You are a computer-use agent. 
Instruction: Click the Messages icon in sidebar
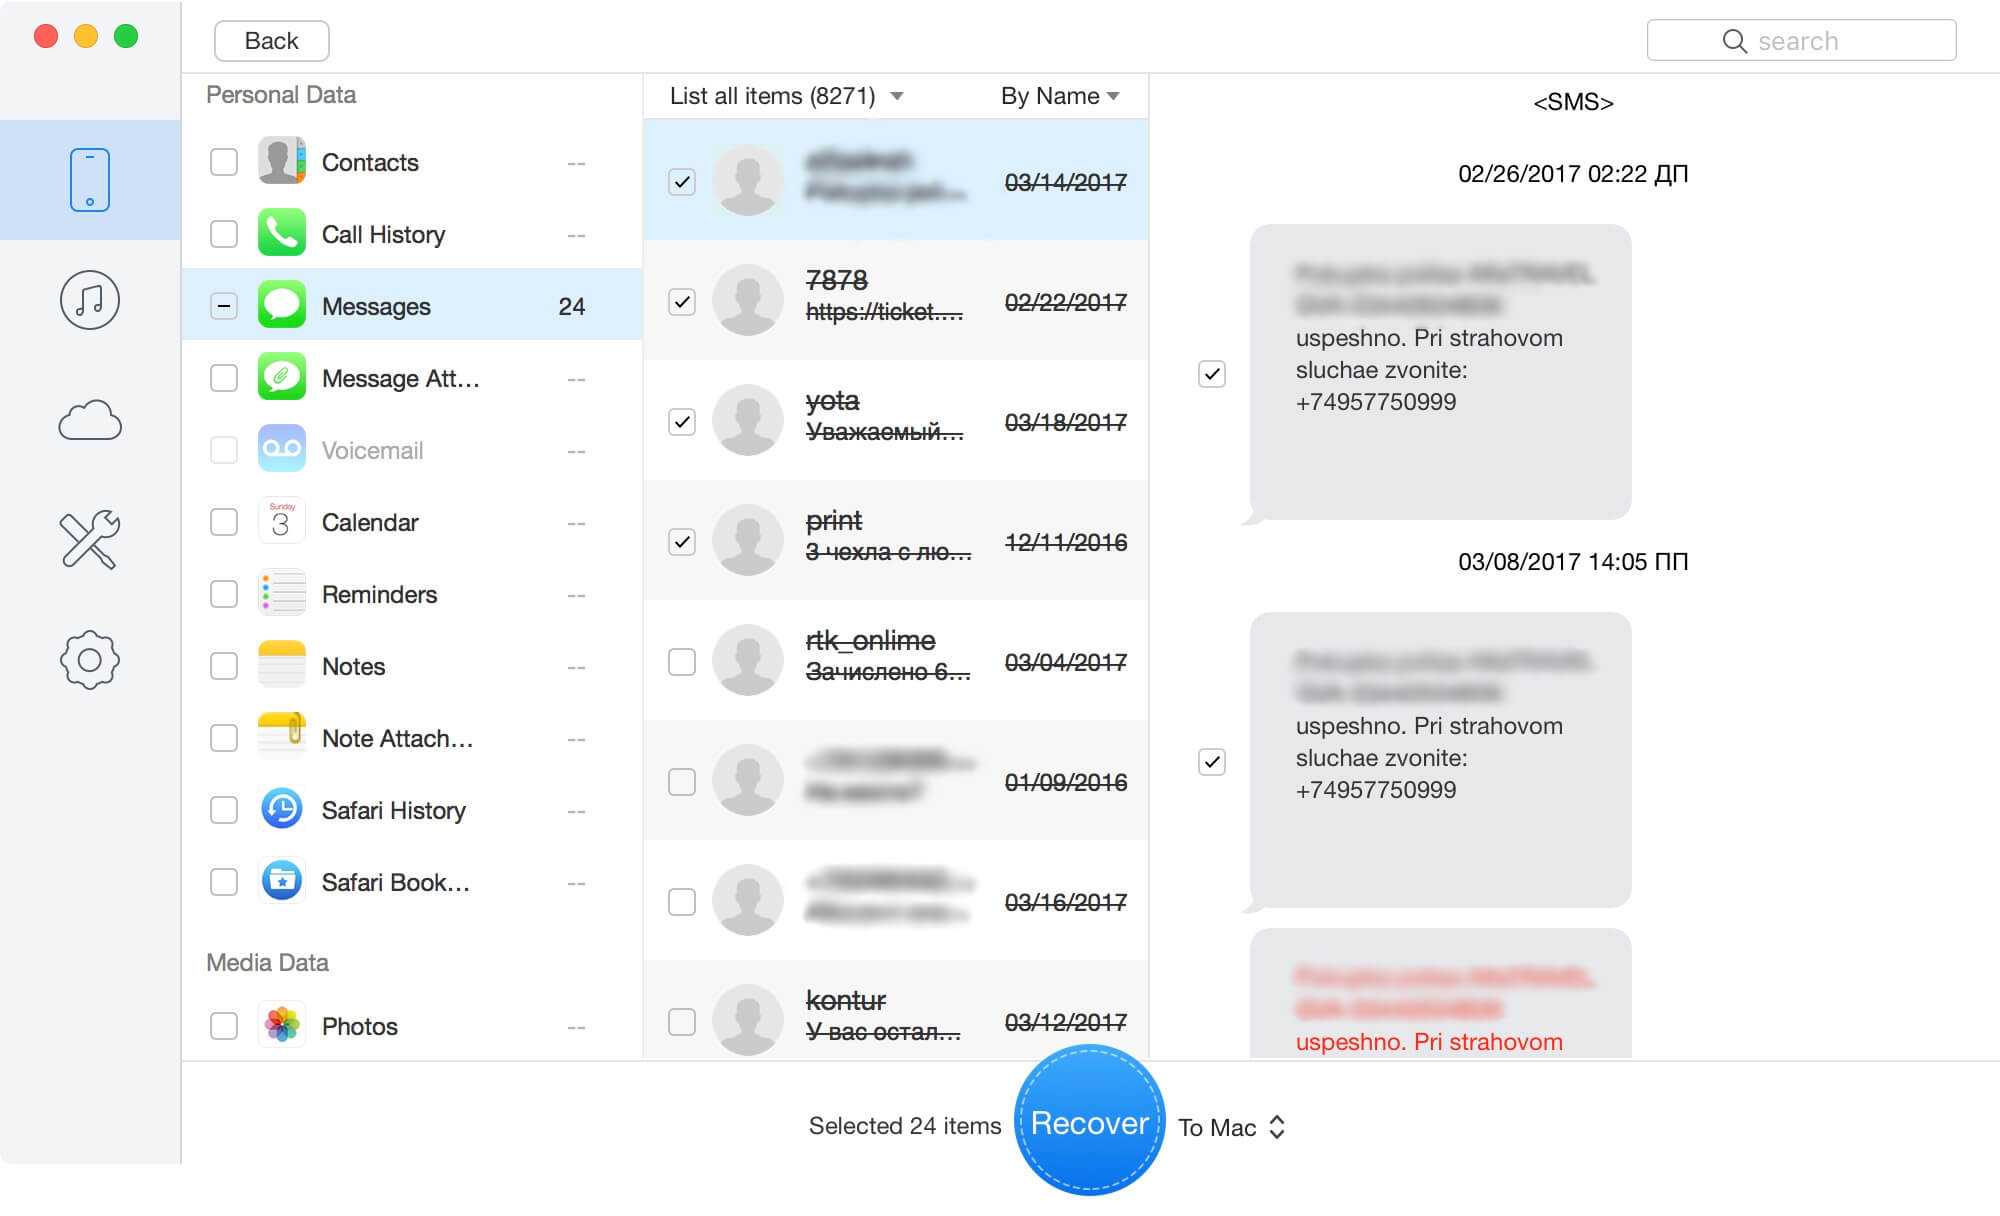click(x=280, y=304)
